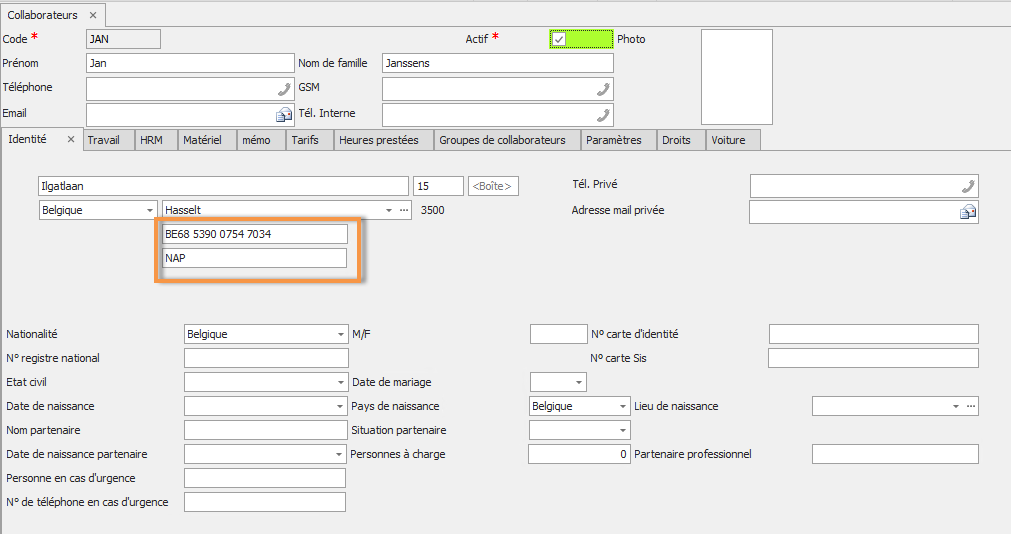The height and width of the screenshot is (534, 1011).
Task: Switch to the Tarifs tab
Action: click(309, 140)
